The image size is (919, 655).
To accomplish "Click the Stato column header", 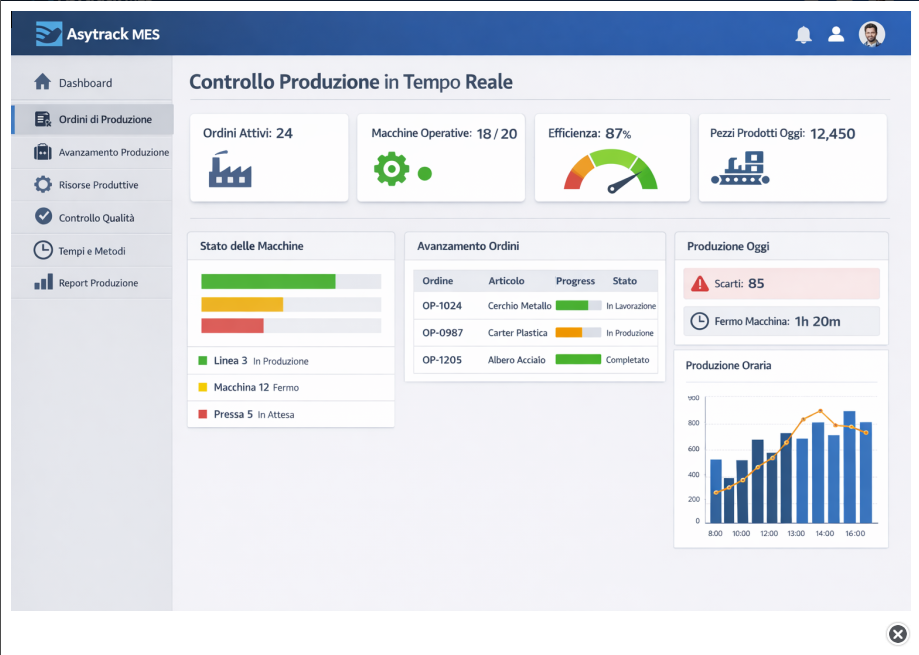I will 624,281.
